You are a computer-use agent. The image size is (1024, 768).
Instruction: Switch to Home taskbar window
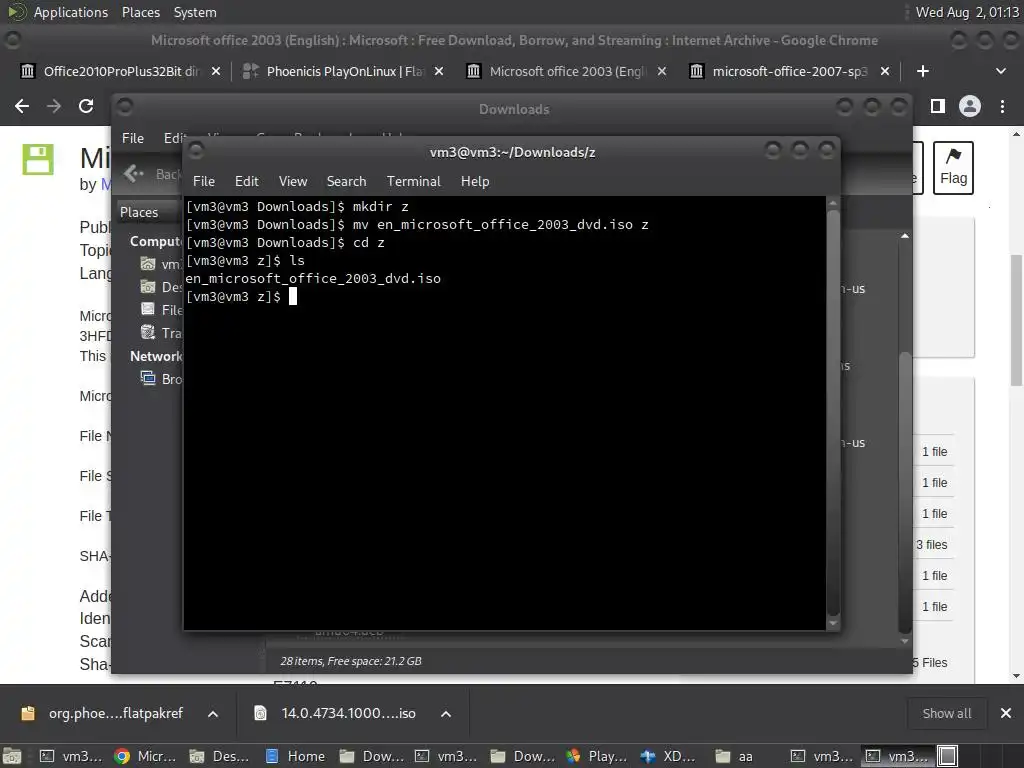click(x=295, y=756)
